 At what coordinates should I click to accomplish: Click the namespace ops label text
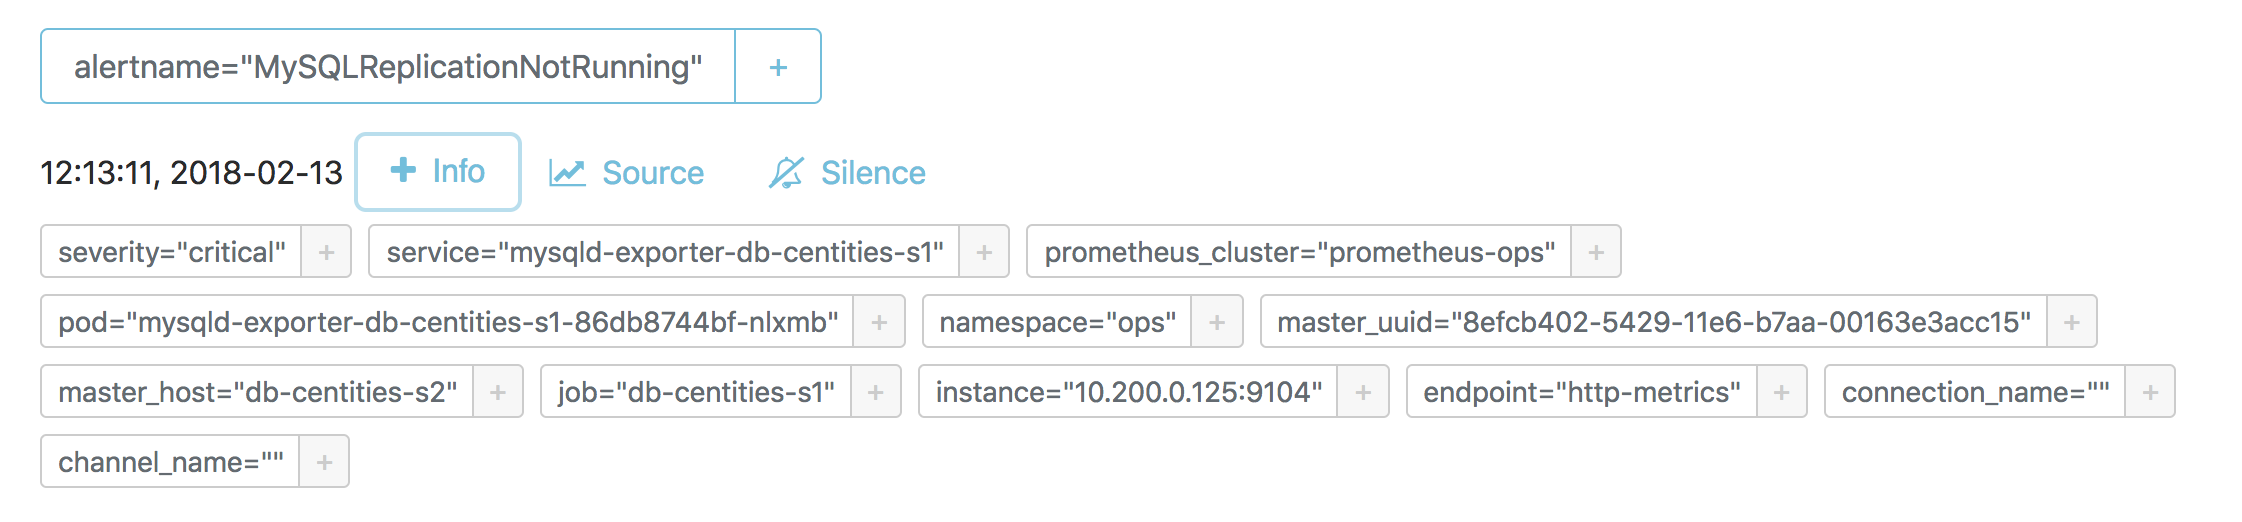(1058, 322)
